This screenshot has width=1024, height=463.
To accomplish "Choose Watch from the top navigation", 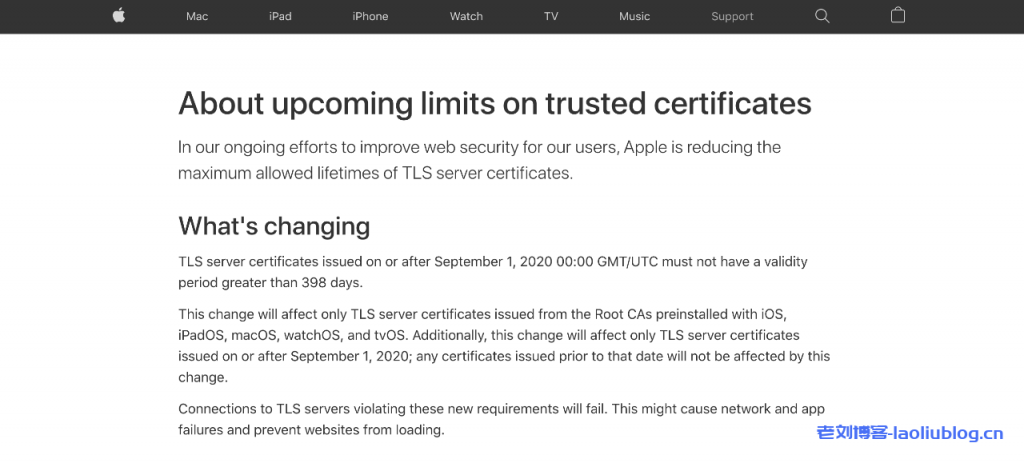I will pyautogui.click(x=466, y=17).
